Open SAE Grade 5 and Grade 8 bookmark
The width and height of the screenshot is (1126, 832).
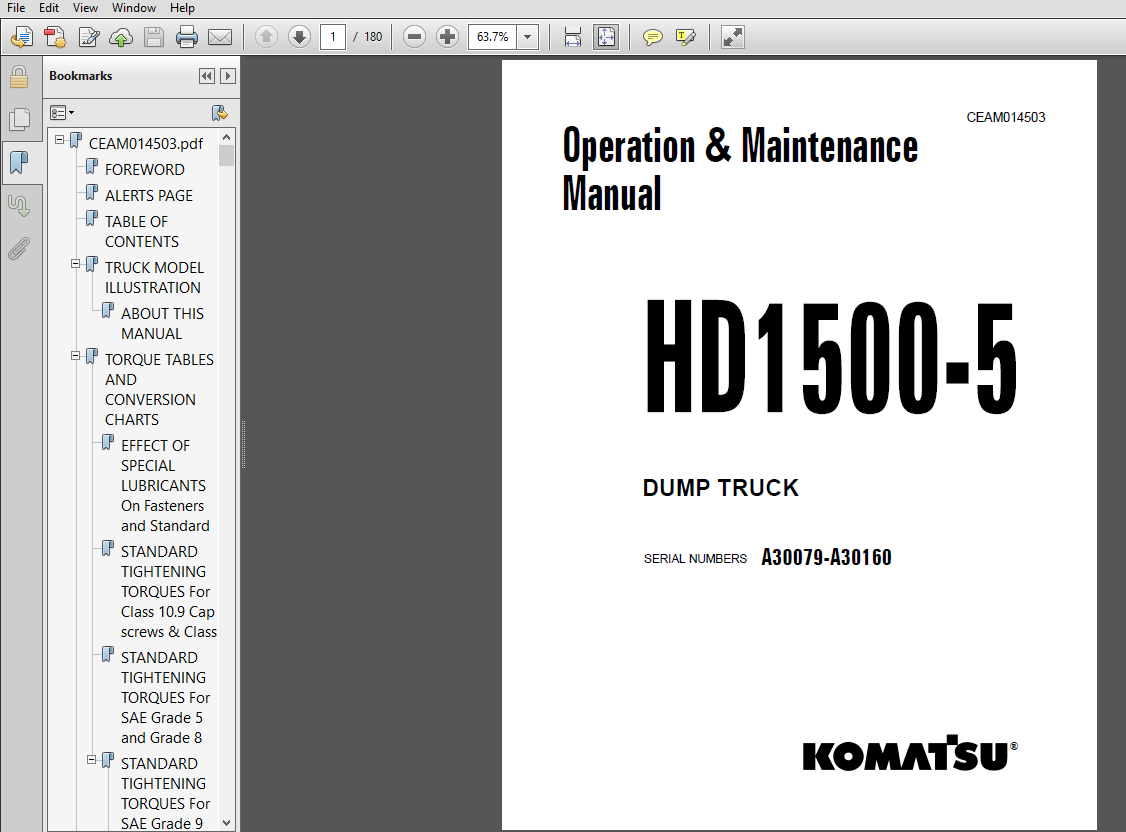point(165,698)
